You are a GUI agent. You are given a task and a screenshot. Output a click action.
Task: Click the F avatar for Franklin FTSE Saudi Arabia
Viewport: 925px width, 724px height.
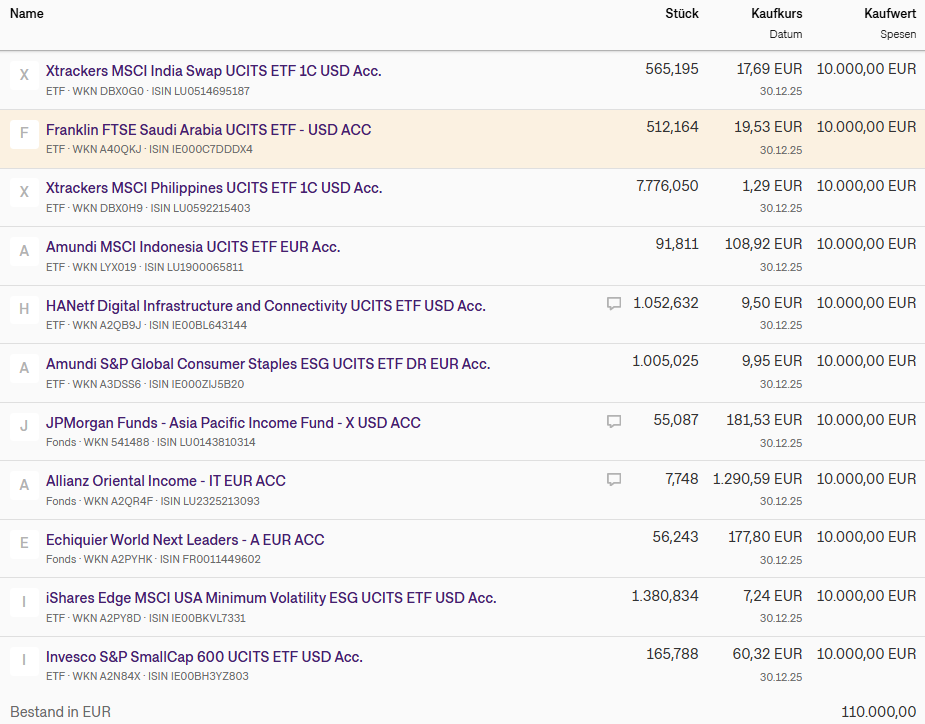24,135
